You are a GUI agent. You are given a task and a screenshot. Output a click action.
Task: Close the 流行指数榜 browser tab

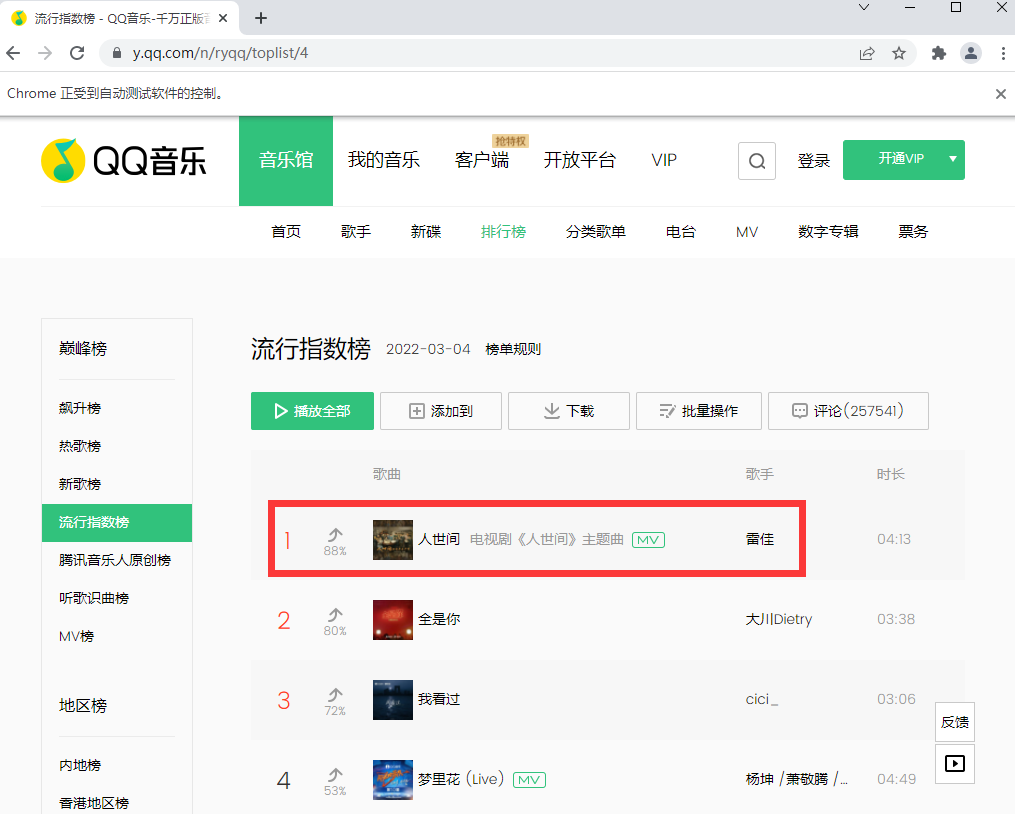[x=223, y=18]
